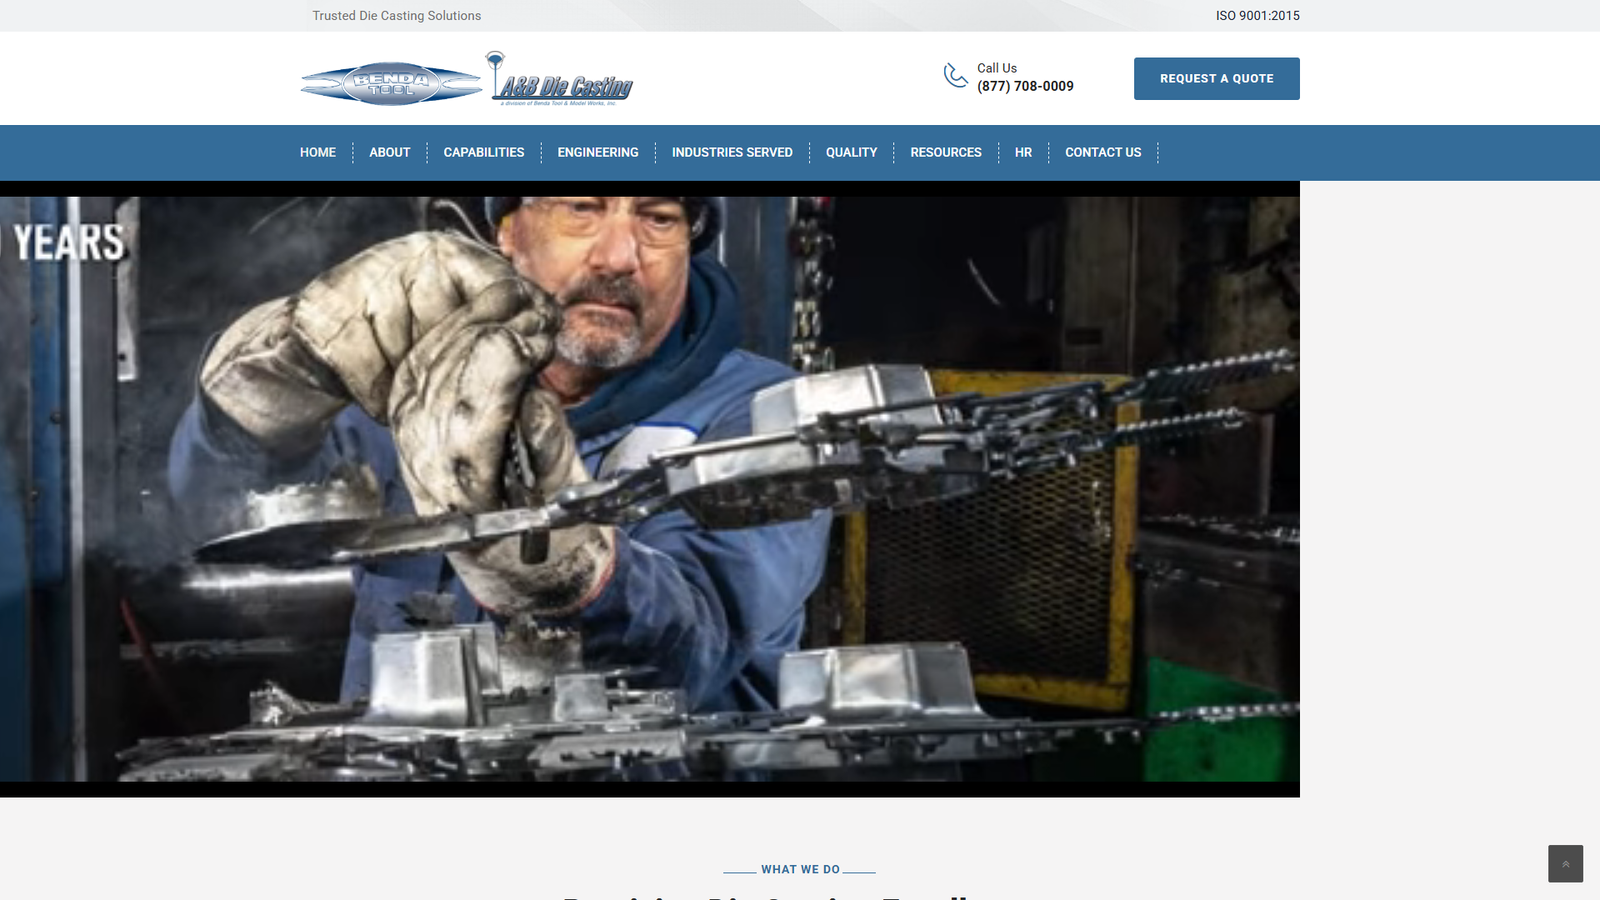Click the Trusted Die Casting Solutions text

[x=396, y=15]
